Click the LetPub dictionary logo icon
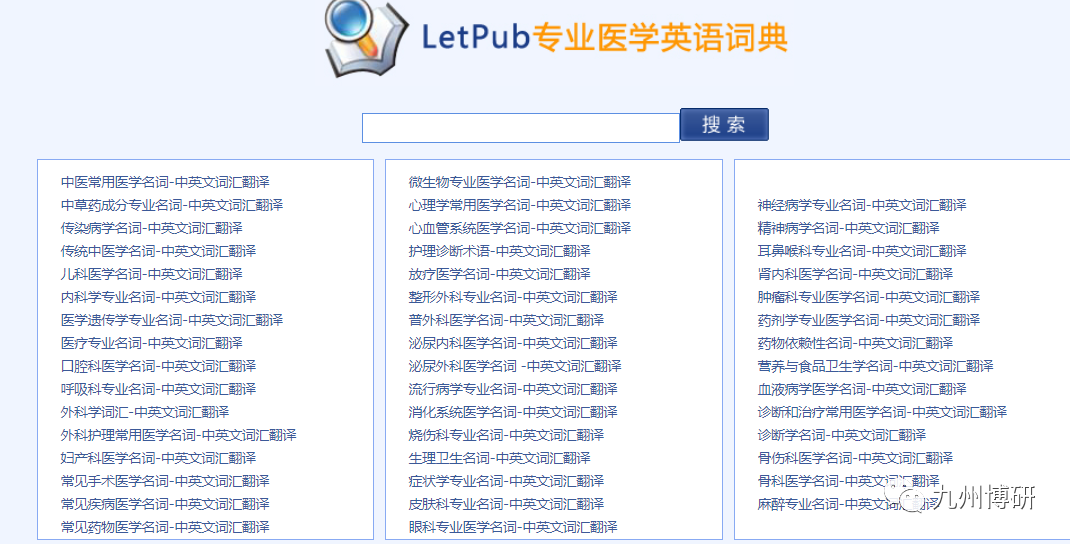The width and height of the screenshot is (1070, 544). coord(366,38)
